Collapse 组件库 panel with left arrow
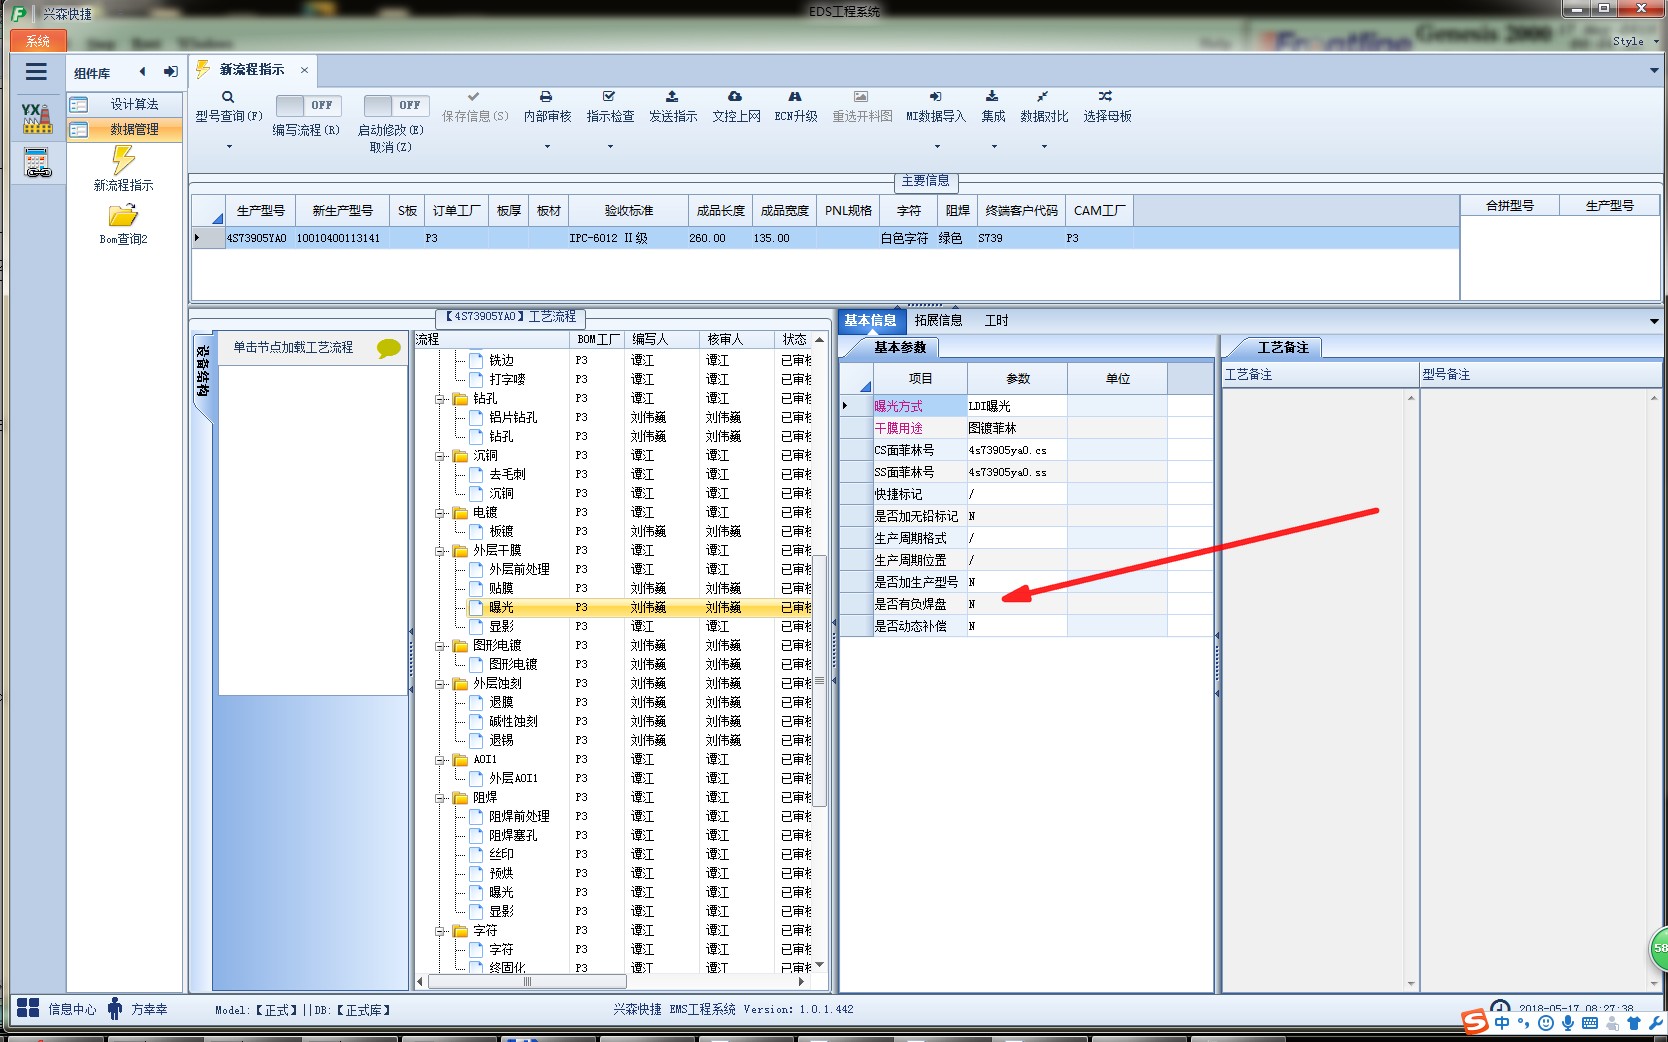This screenshot has width=1668, height=1042. click(142, 72)
